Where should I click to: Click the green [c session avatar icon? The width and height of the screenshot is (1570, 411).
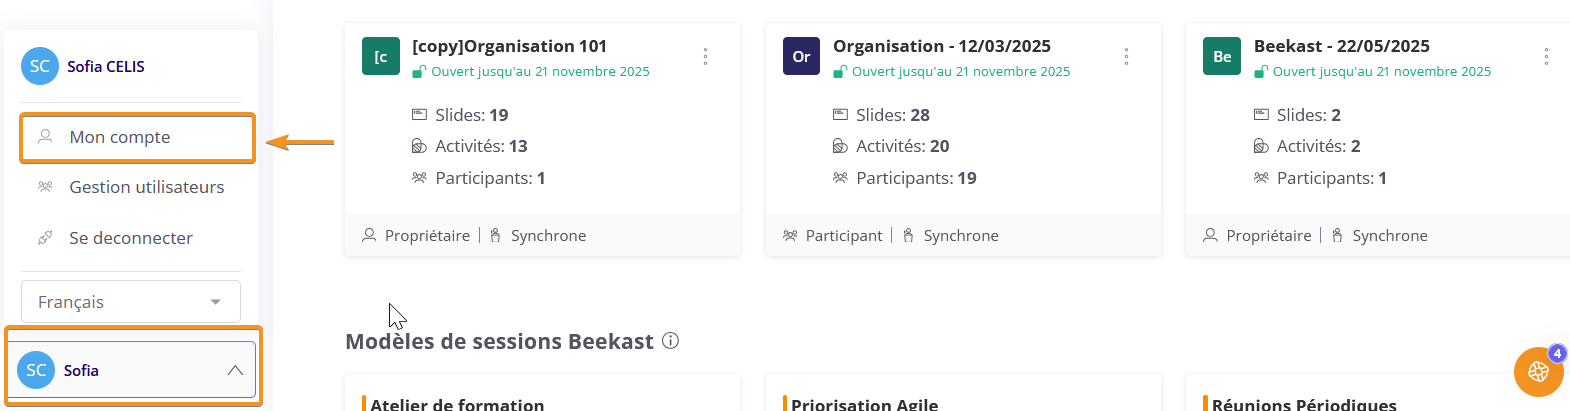[381, 57]
